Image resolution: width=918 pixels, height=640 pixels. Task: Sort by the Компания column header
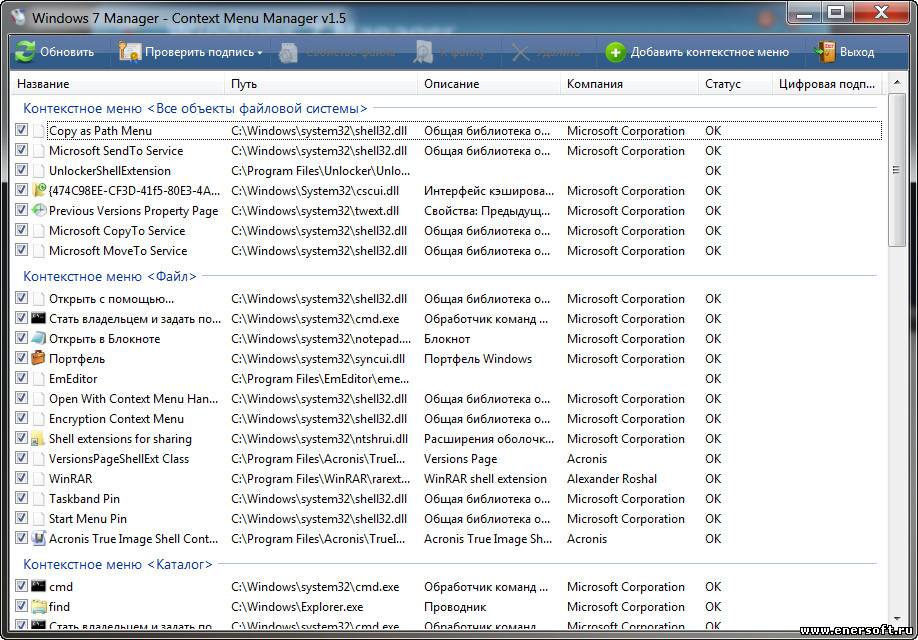[629, 84]
